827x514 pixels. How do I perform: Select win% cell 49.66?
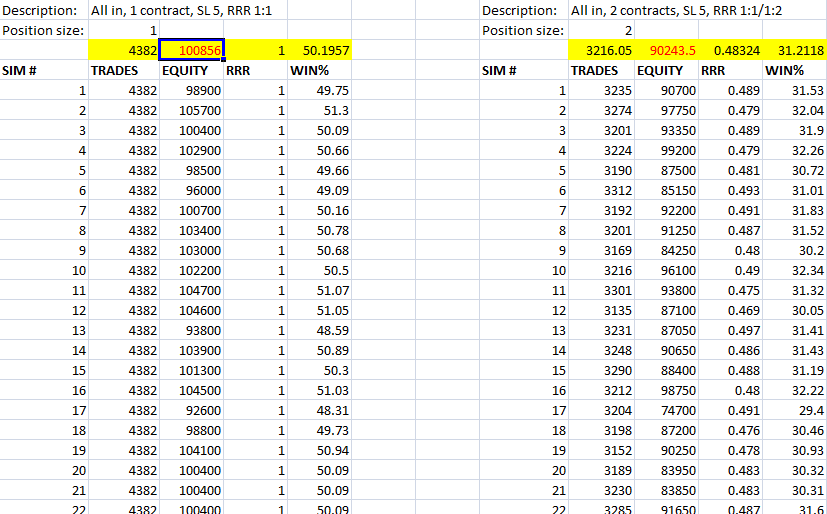pos(320,171)
